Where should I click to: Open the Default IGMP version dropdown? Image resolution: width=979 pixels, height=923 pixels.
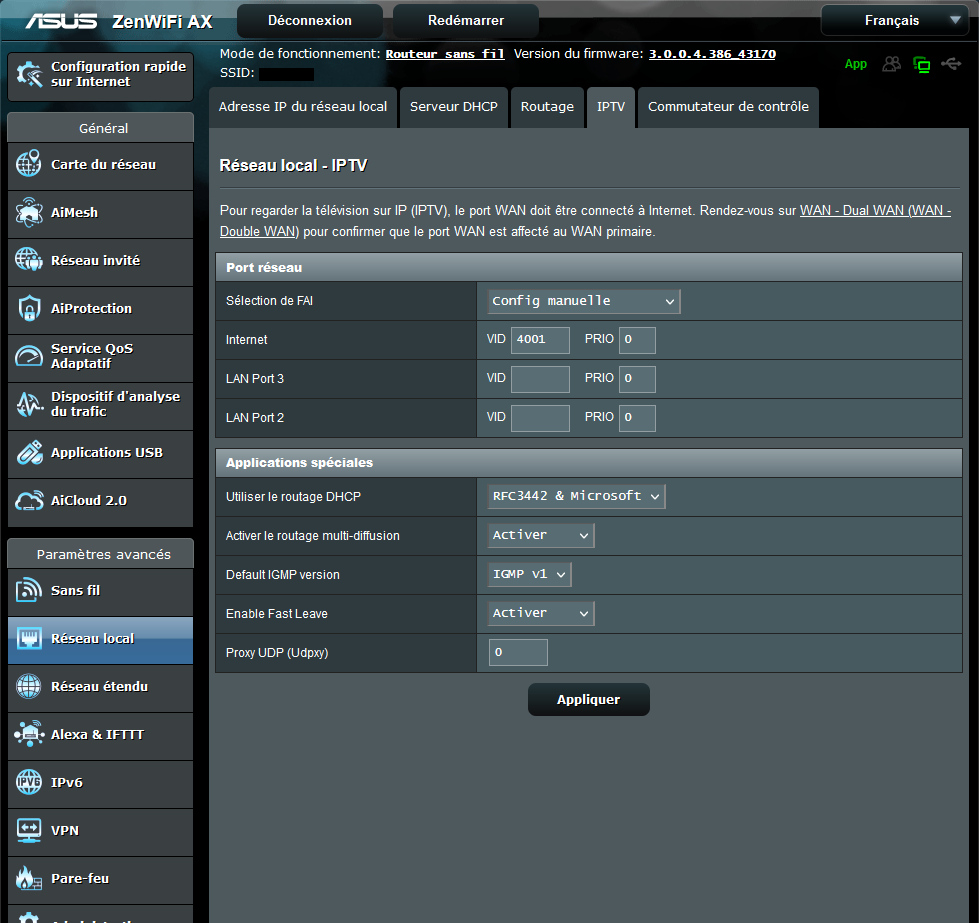[x=529, y=575]
